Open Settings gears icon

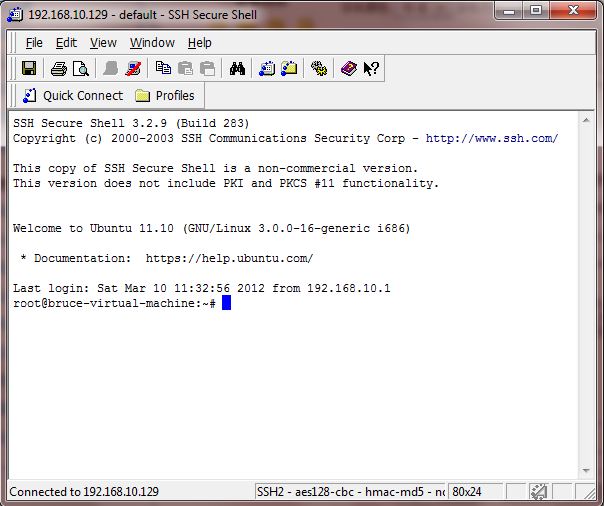[319, 69]
